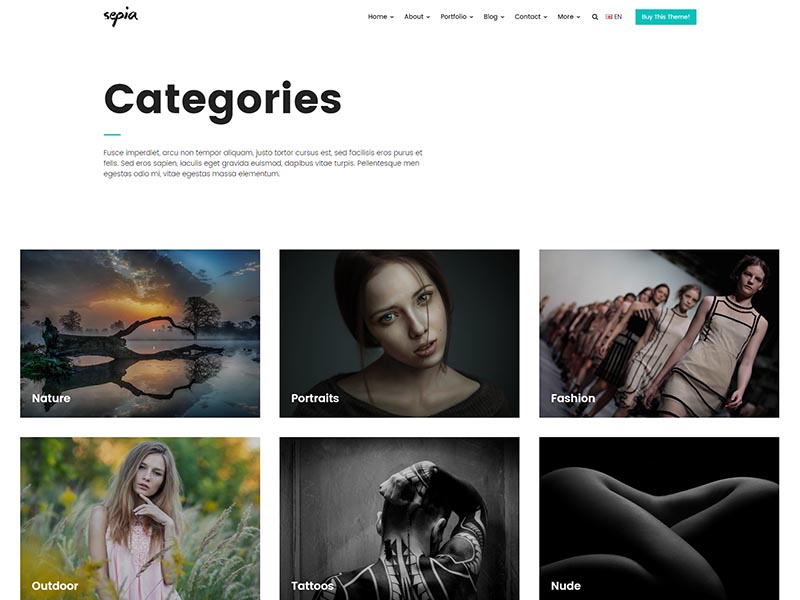Open the Nature category thumbnail
The image size is (800, 600).
click(x=140, y=333)
